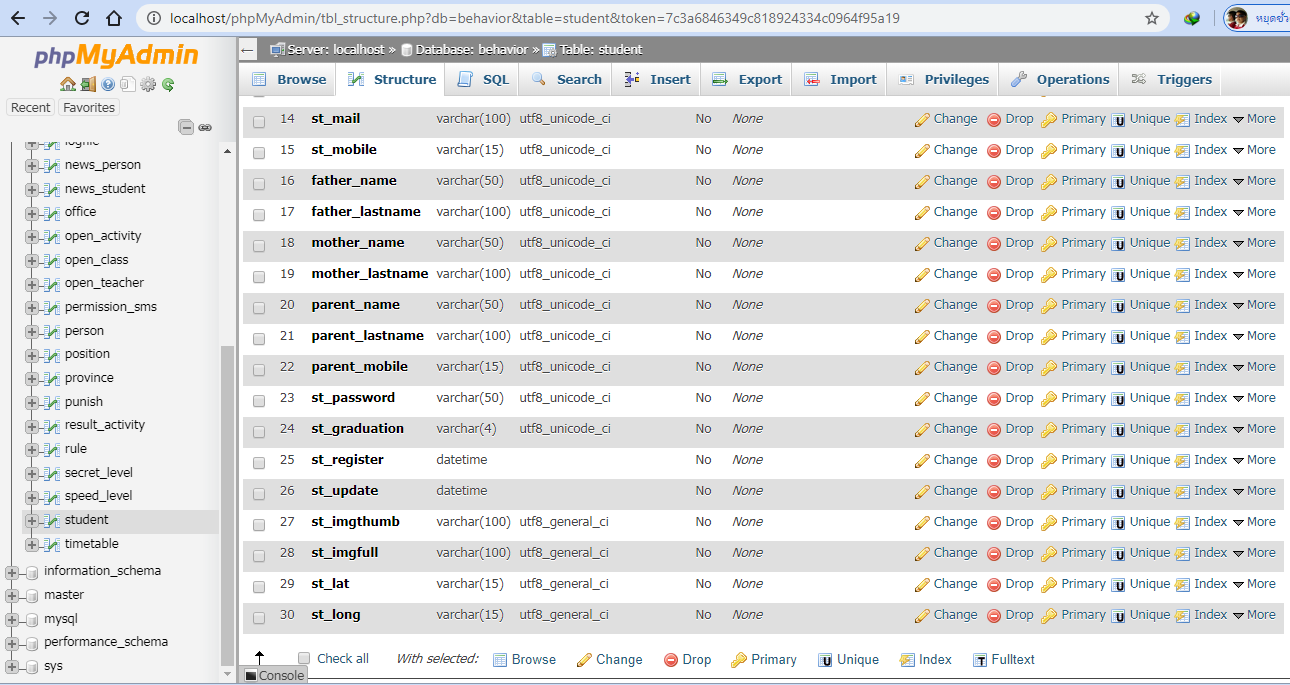
Task: Click the Recent tables button
Action: pos(30,107)
